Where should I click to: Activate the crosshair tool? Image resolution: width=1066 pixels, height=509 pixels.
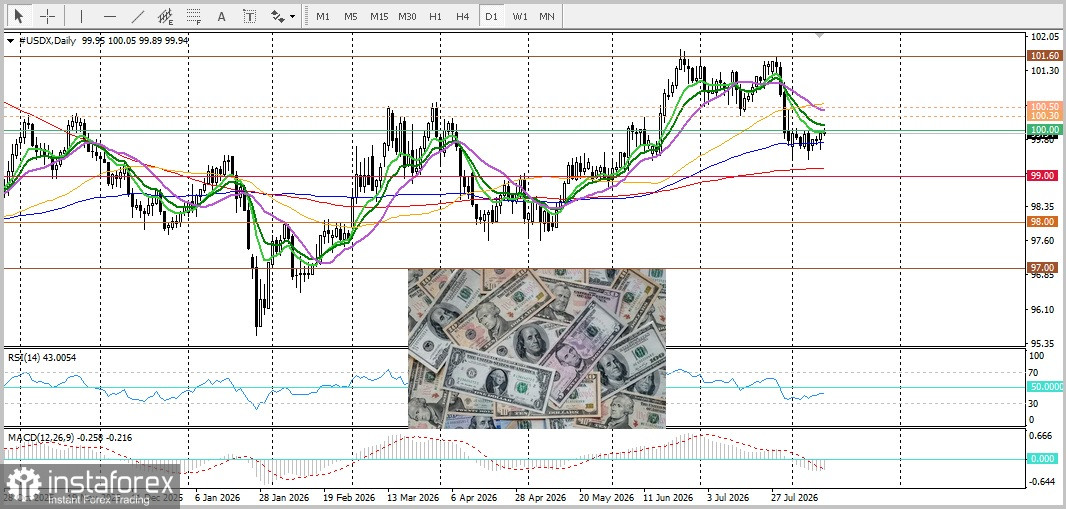pyautogui.click(x=48, y=16)
